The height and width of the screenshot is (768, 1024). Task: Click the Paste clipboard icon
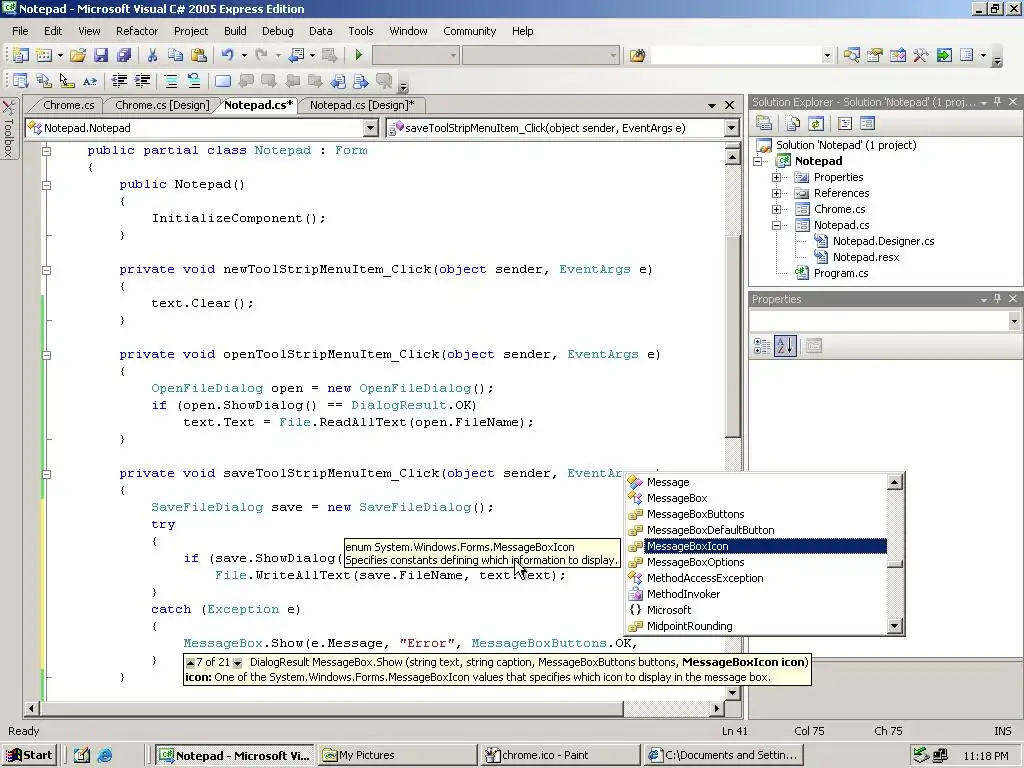[x=199, y=56]
